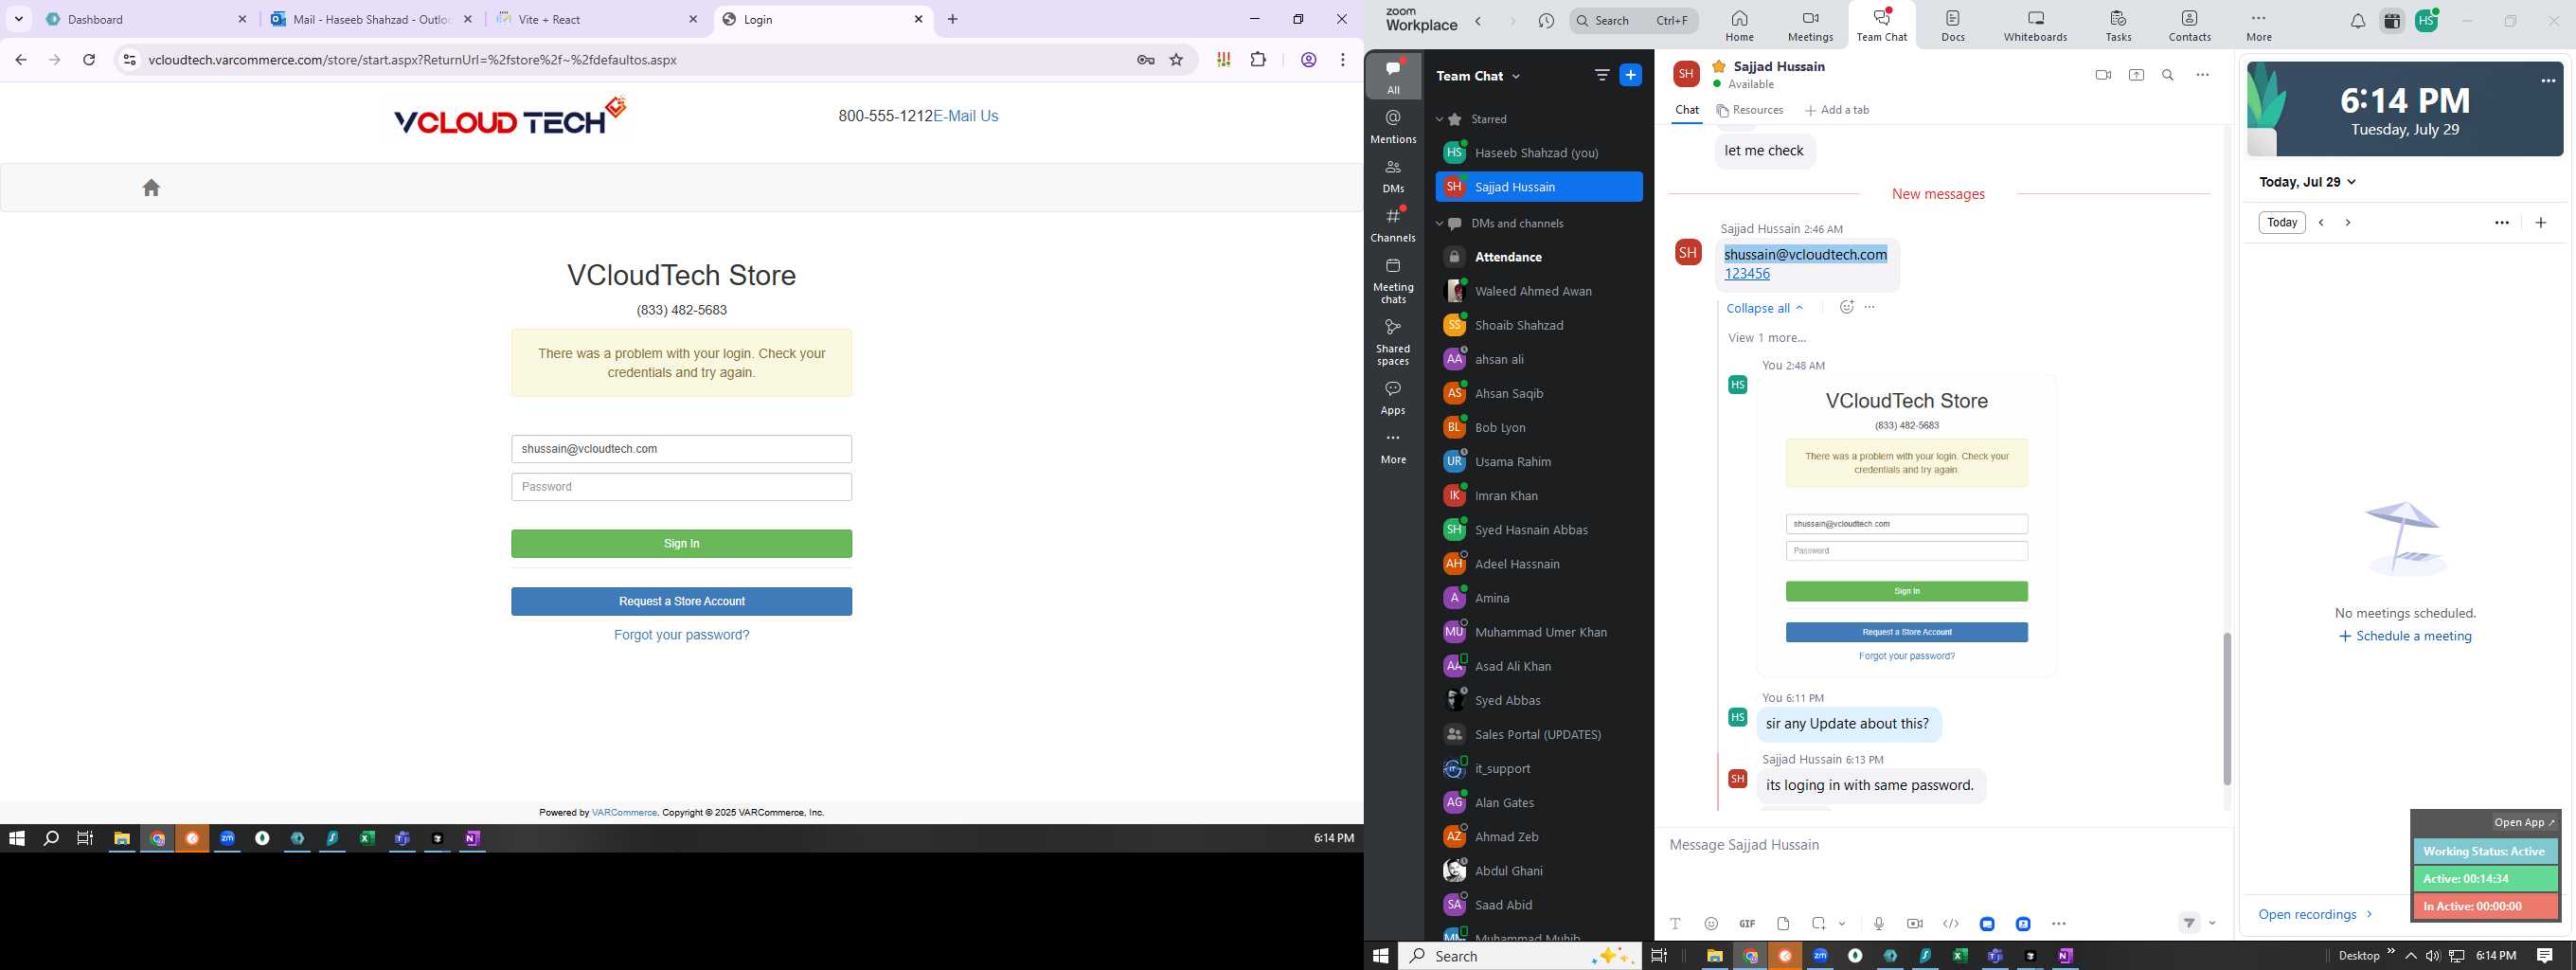
Task: Open the login screenshot thumbnail in chat
Action: click(x=1906, y=526)
